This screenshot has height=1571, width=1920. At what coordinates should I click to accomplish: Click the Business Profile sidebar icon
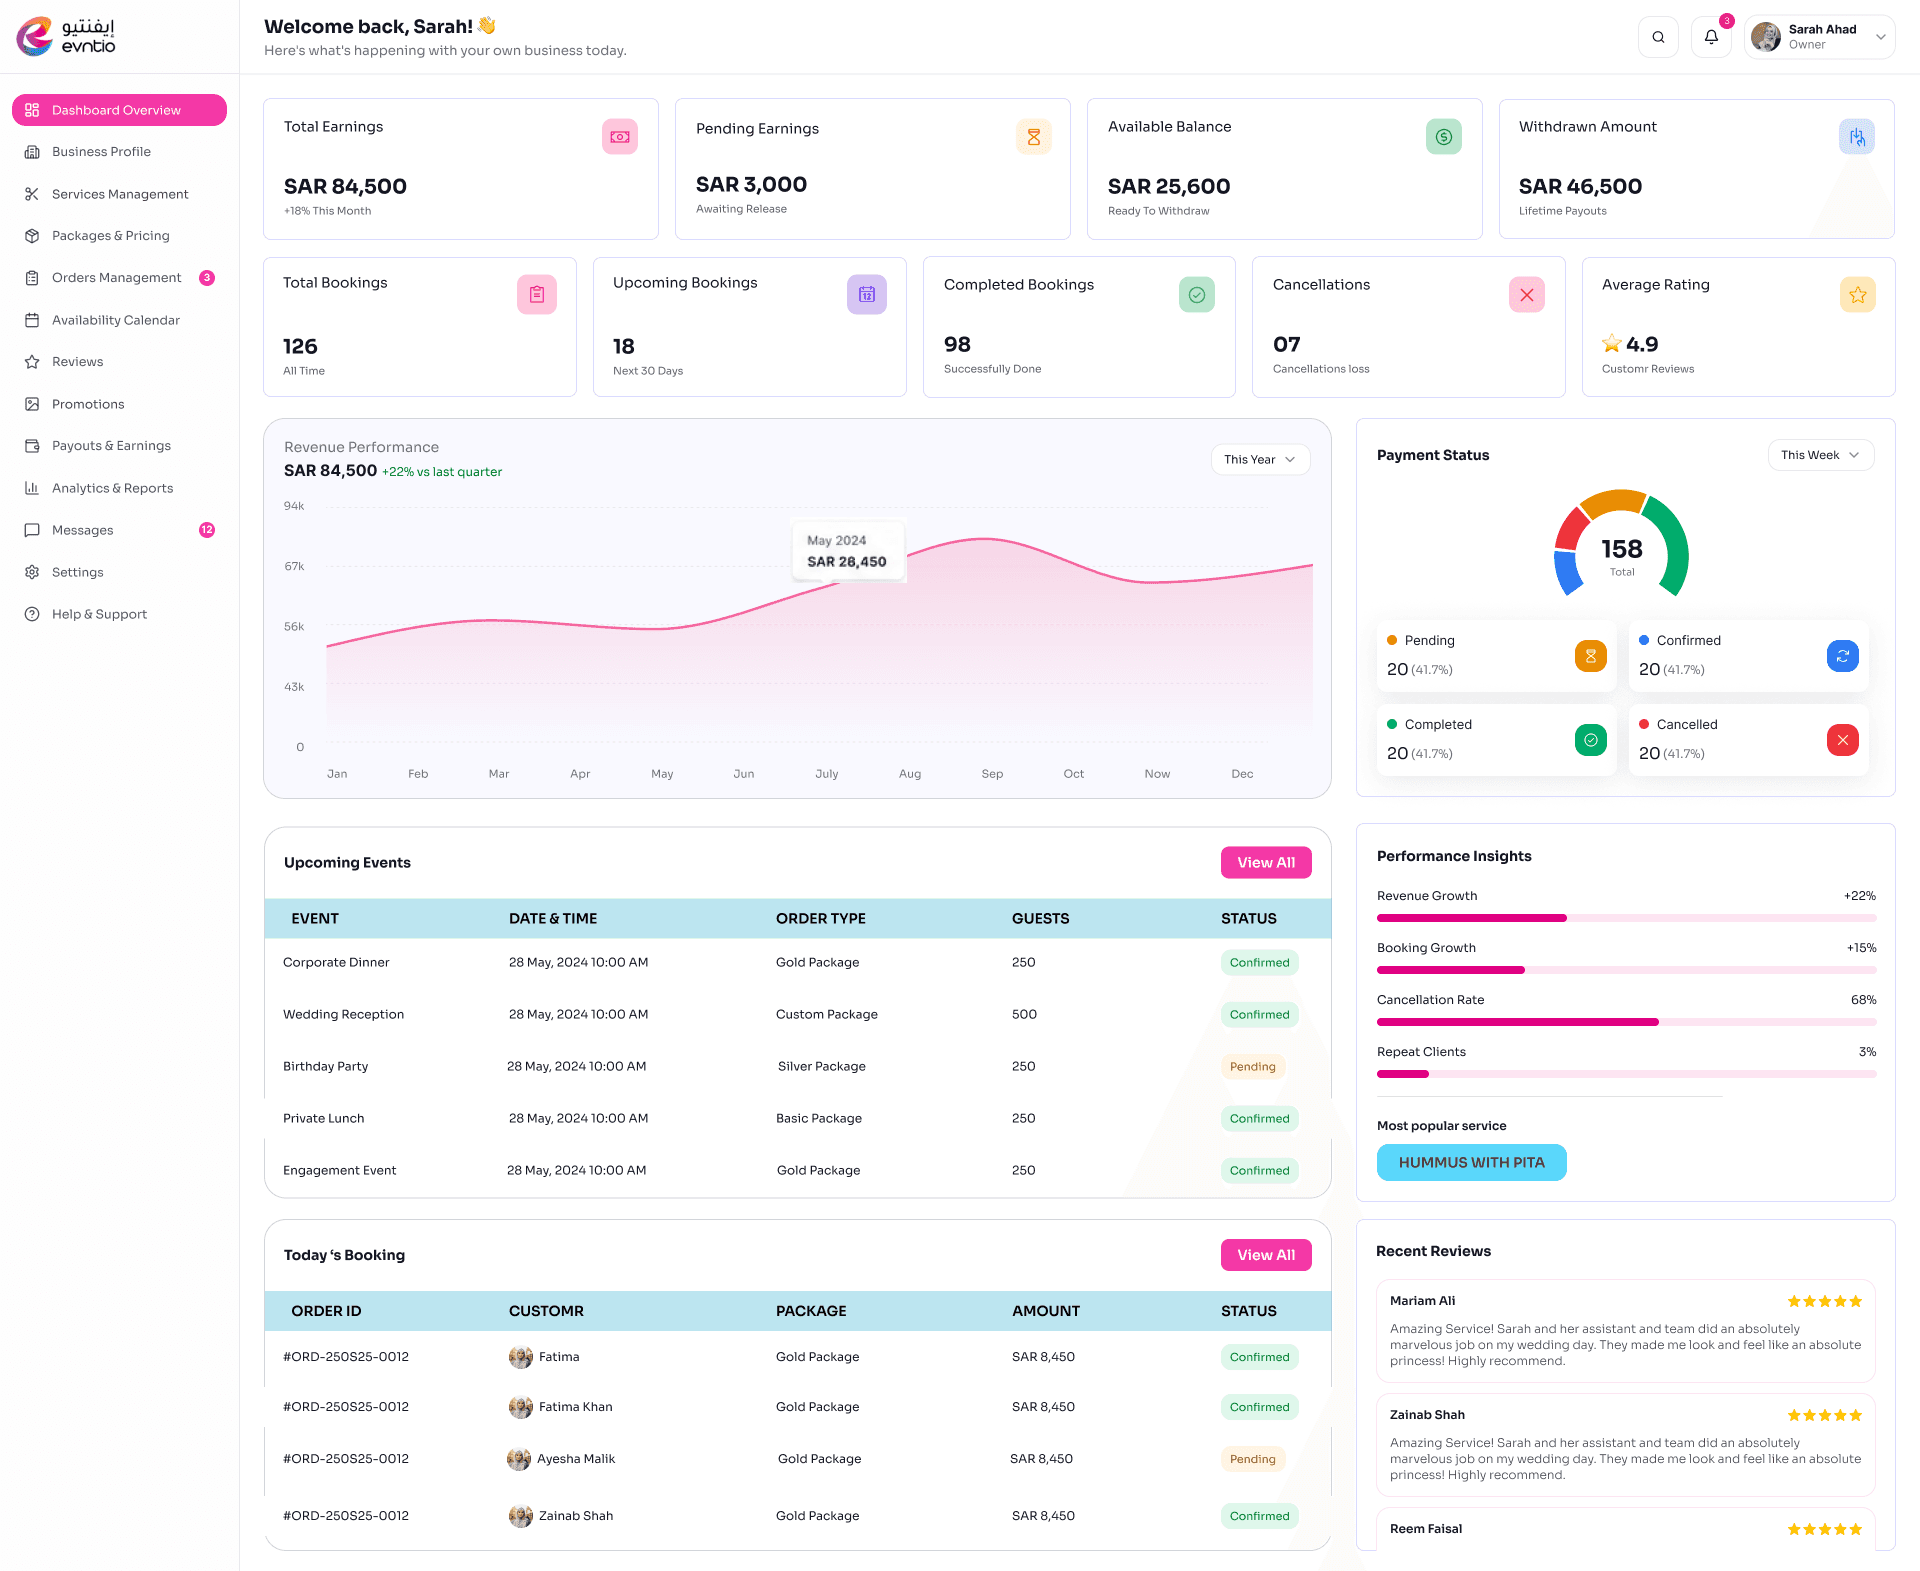(32, 152)
